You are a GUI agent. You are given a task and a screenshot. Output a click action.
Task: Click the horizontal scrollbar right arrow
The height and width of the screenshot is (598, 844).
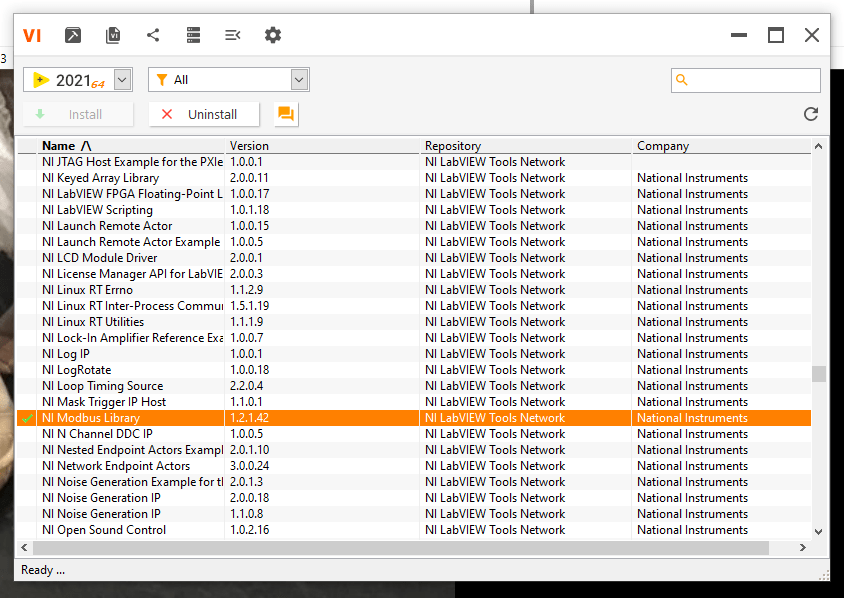pyautogui.click(x=803, y=547)
